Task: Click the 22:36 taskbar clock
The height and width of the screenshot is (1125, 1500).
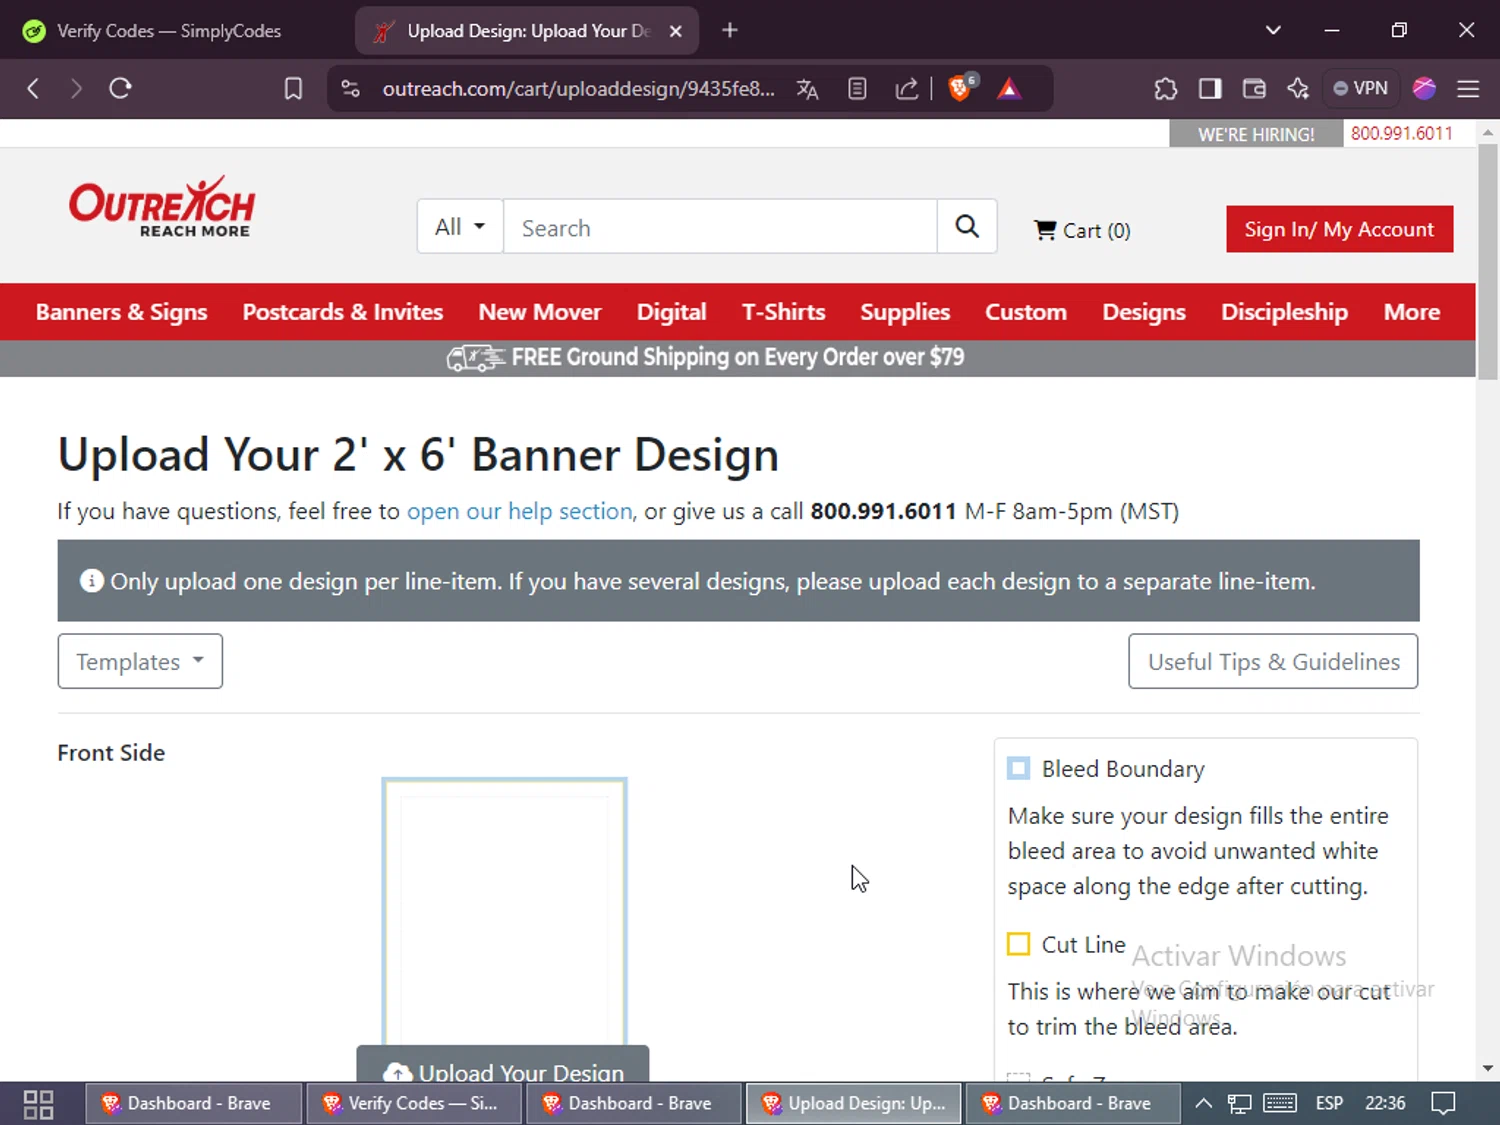Action: click(x=1385, y=1103)
